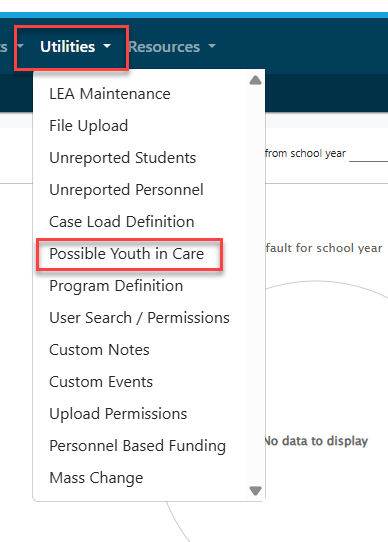Click the dropdown scroll-down arrow
388x542 pixels.
tap(255, 490)
